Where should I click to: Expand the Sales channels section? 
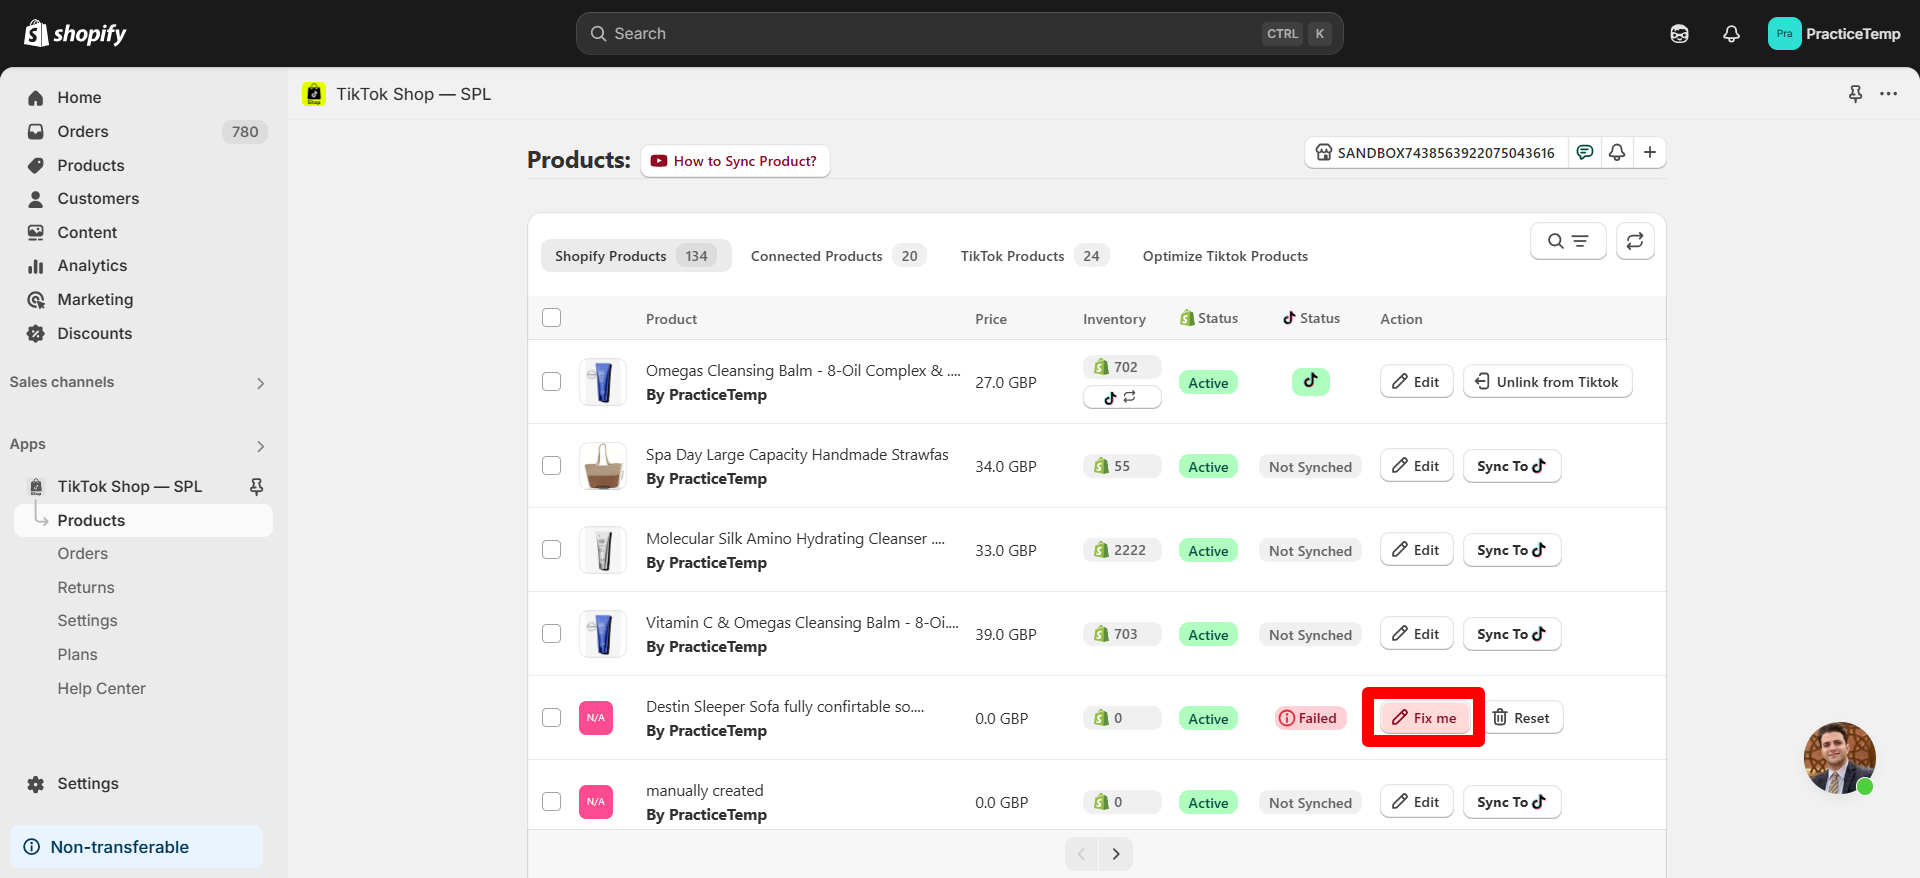(260, 383)
